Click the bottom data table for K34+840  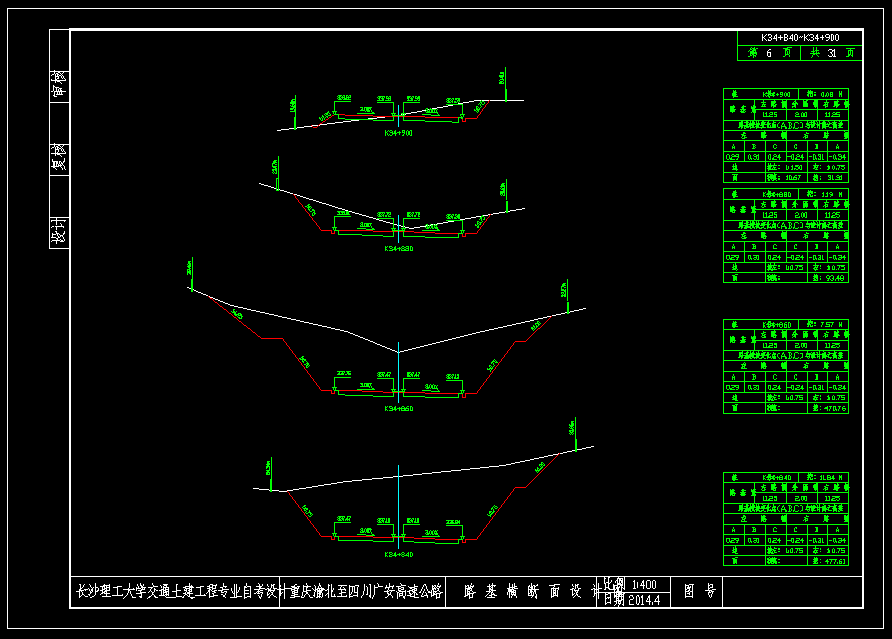click(x=786, y=519)
